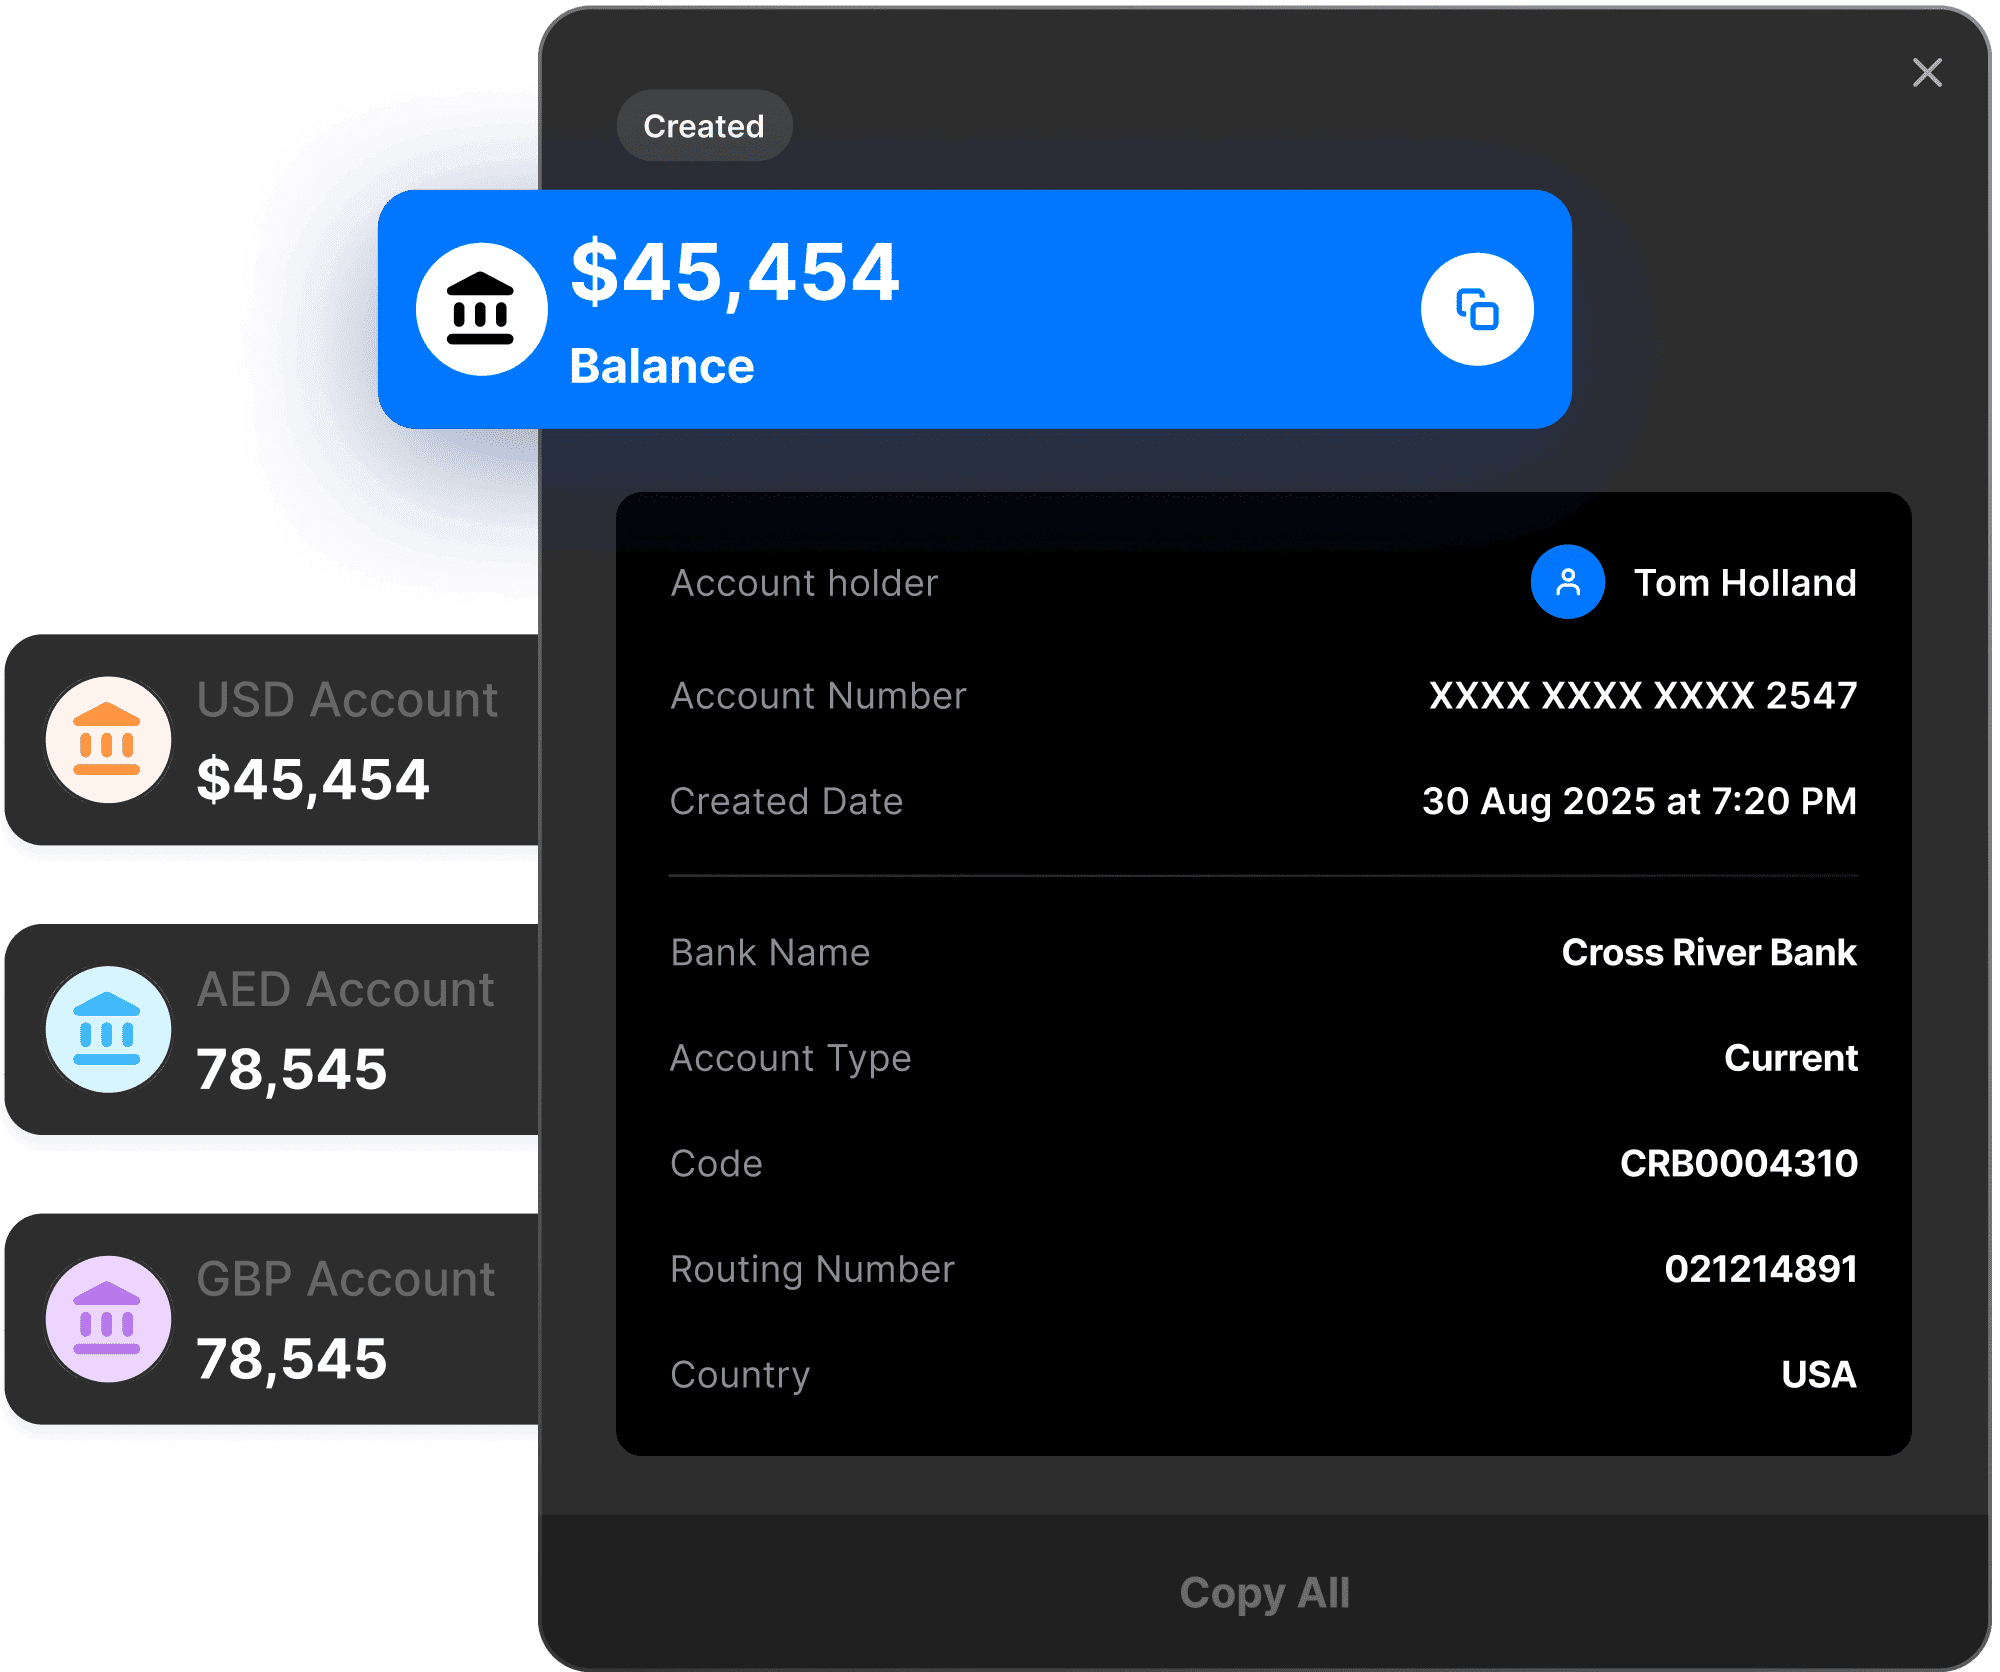Viewport: 2000px width, 1672px height.
Task: Select the bank code CRB0004310
Action: pyautogui.click(x=1739, y=1162)
